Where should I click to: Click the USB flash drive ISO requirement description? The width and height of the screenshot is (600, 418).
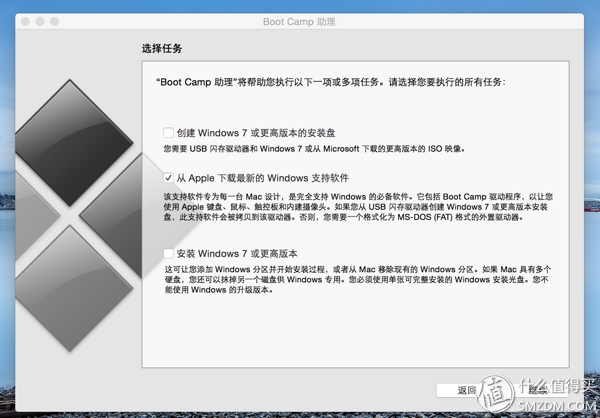315,149
